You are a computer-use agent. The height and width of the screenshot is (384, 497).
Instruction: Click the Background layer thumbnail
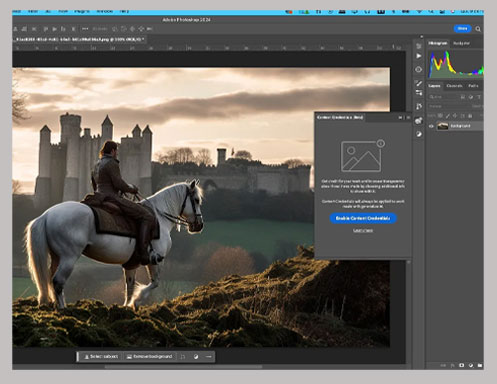443,126
